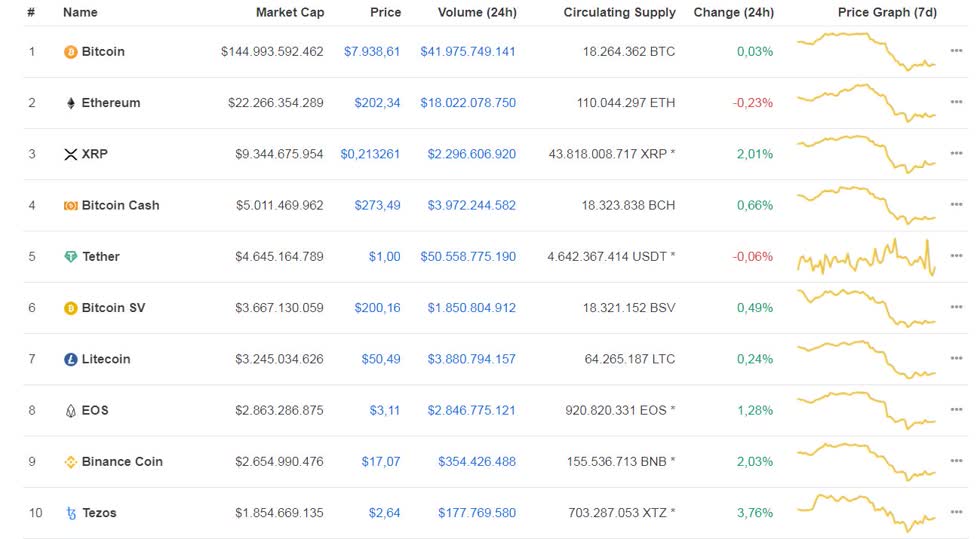Open the Tether name link
This screenshot has width=980, height=539.
pos(101,256)
